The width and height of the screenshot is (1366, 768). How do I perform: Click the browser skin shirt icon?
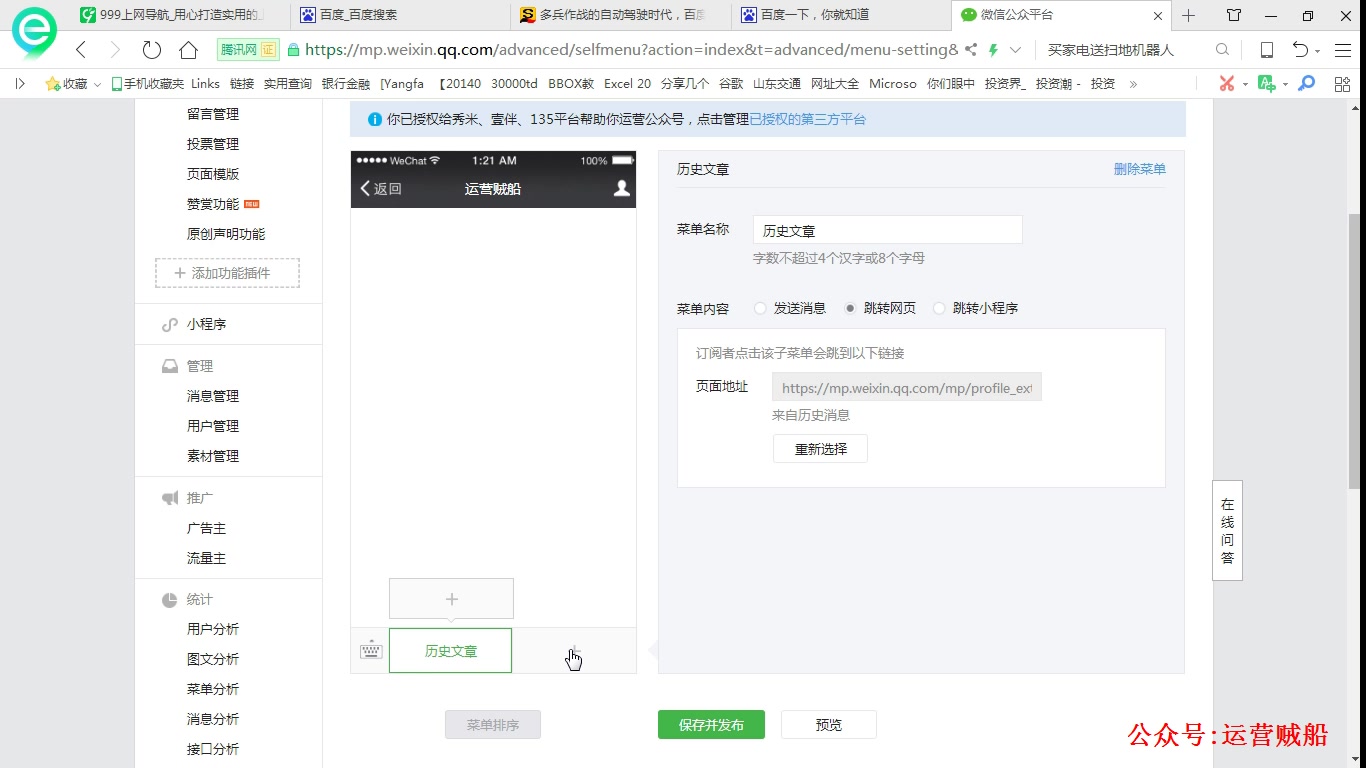[x=1234, y=15]
